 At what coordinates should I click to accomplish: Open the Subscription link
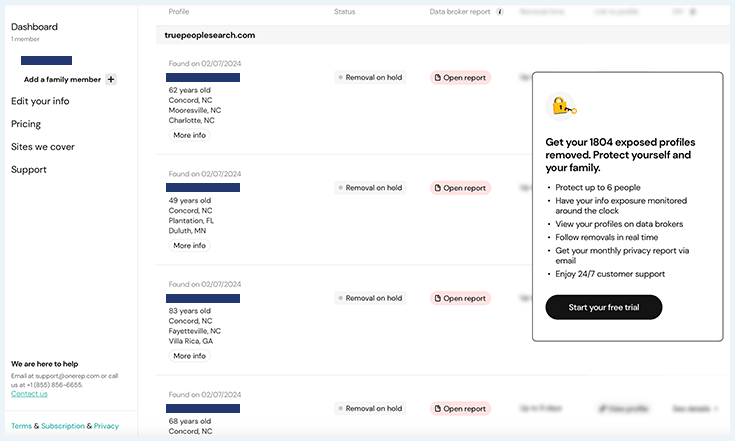pyautogui.click(x=63, y=426)
